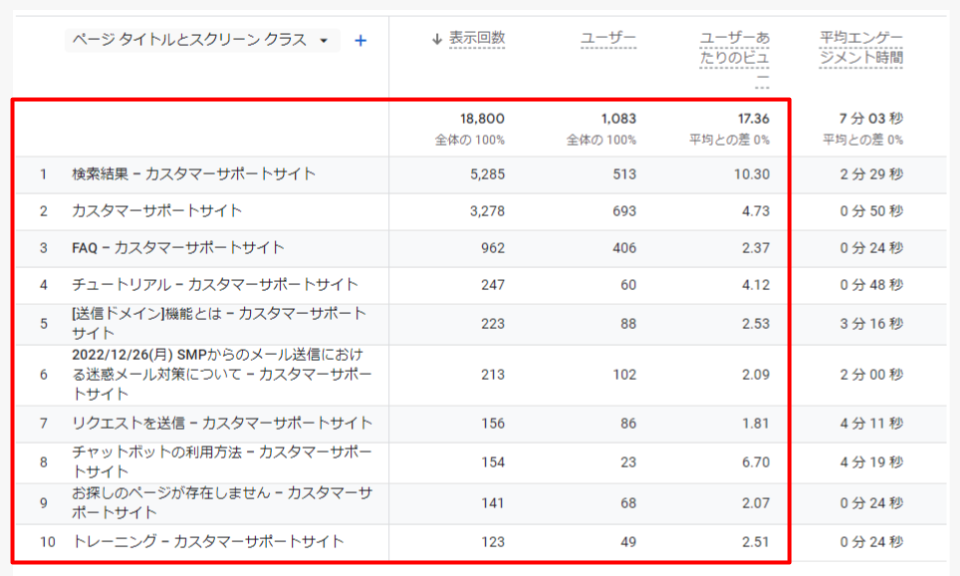Click row チャットボットの利用方法 page title

222,462
